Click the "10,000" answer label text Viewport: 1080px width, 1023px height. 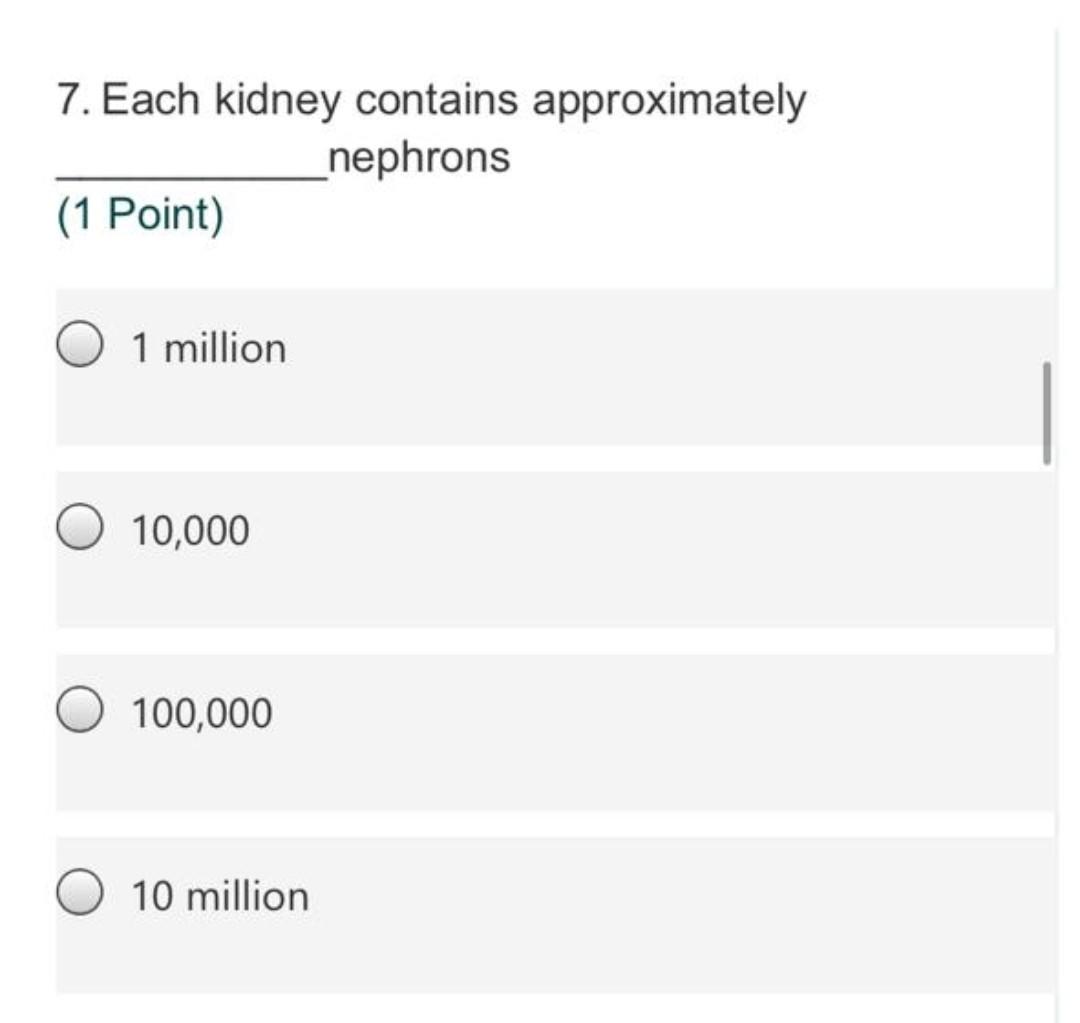point(191,530)
